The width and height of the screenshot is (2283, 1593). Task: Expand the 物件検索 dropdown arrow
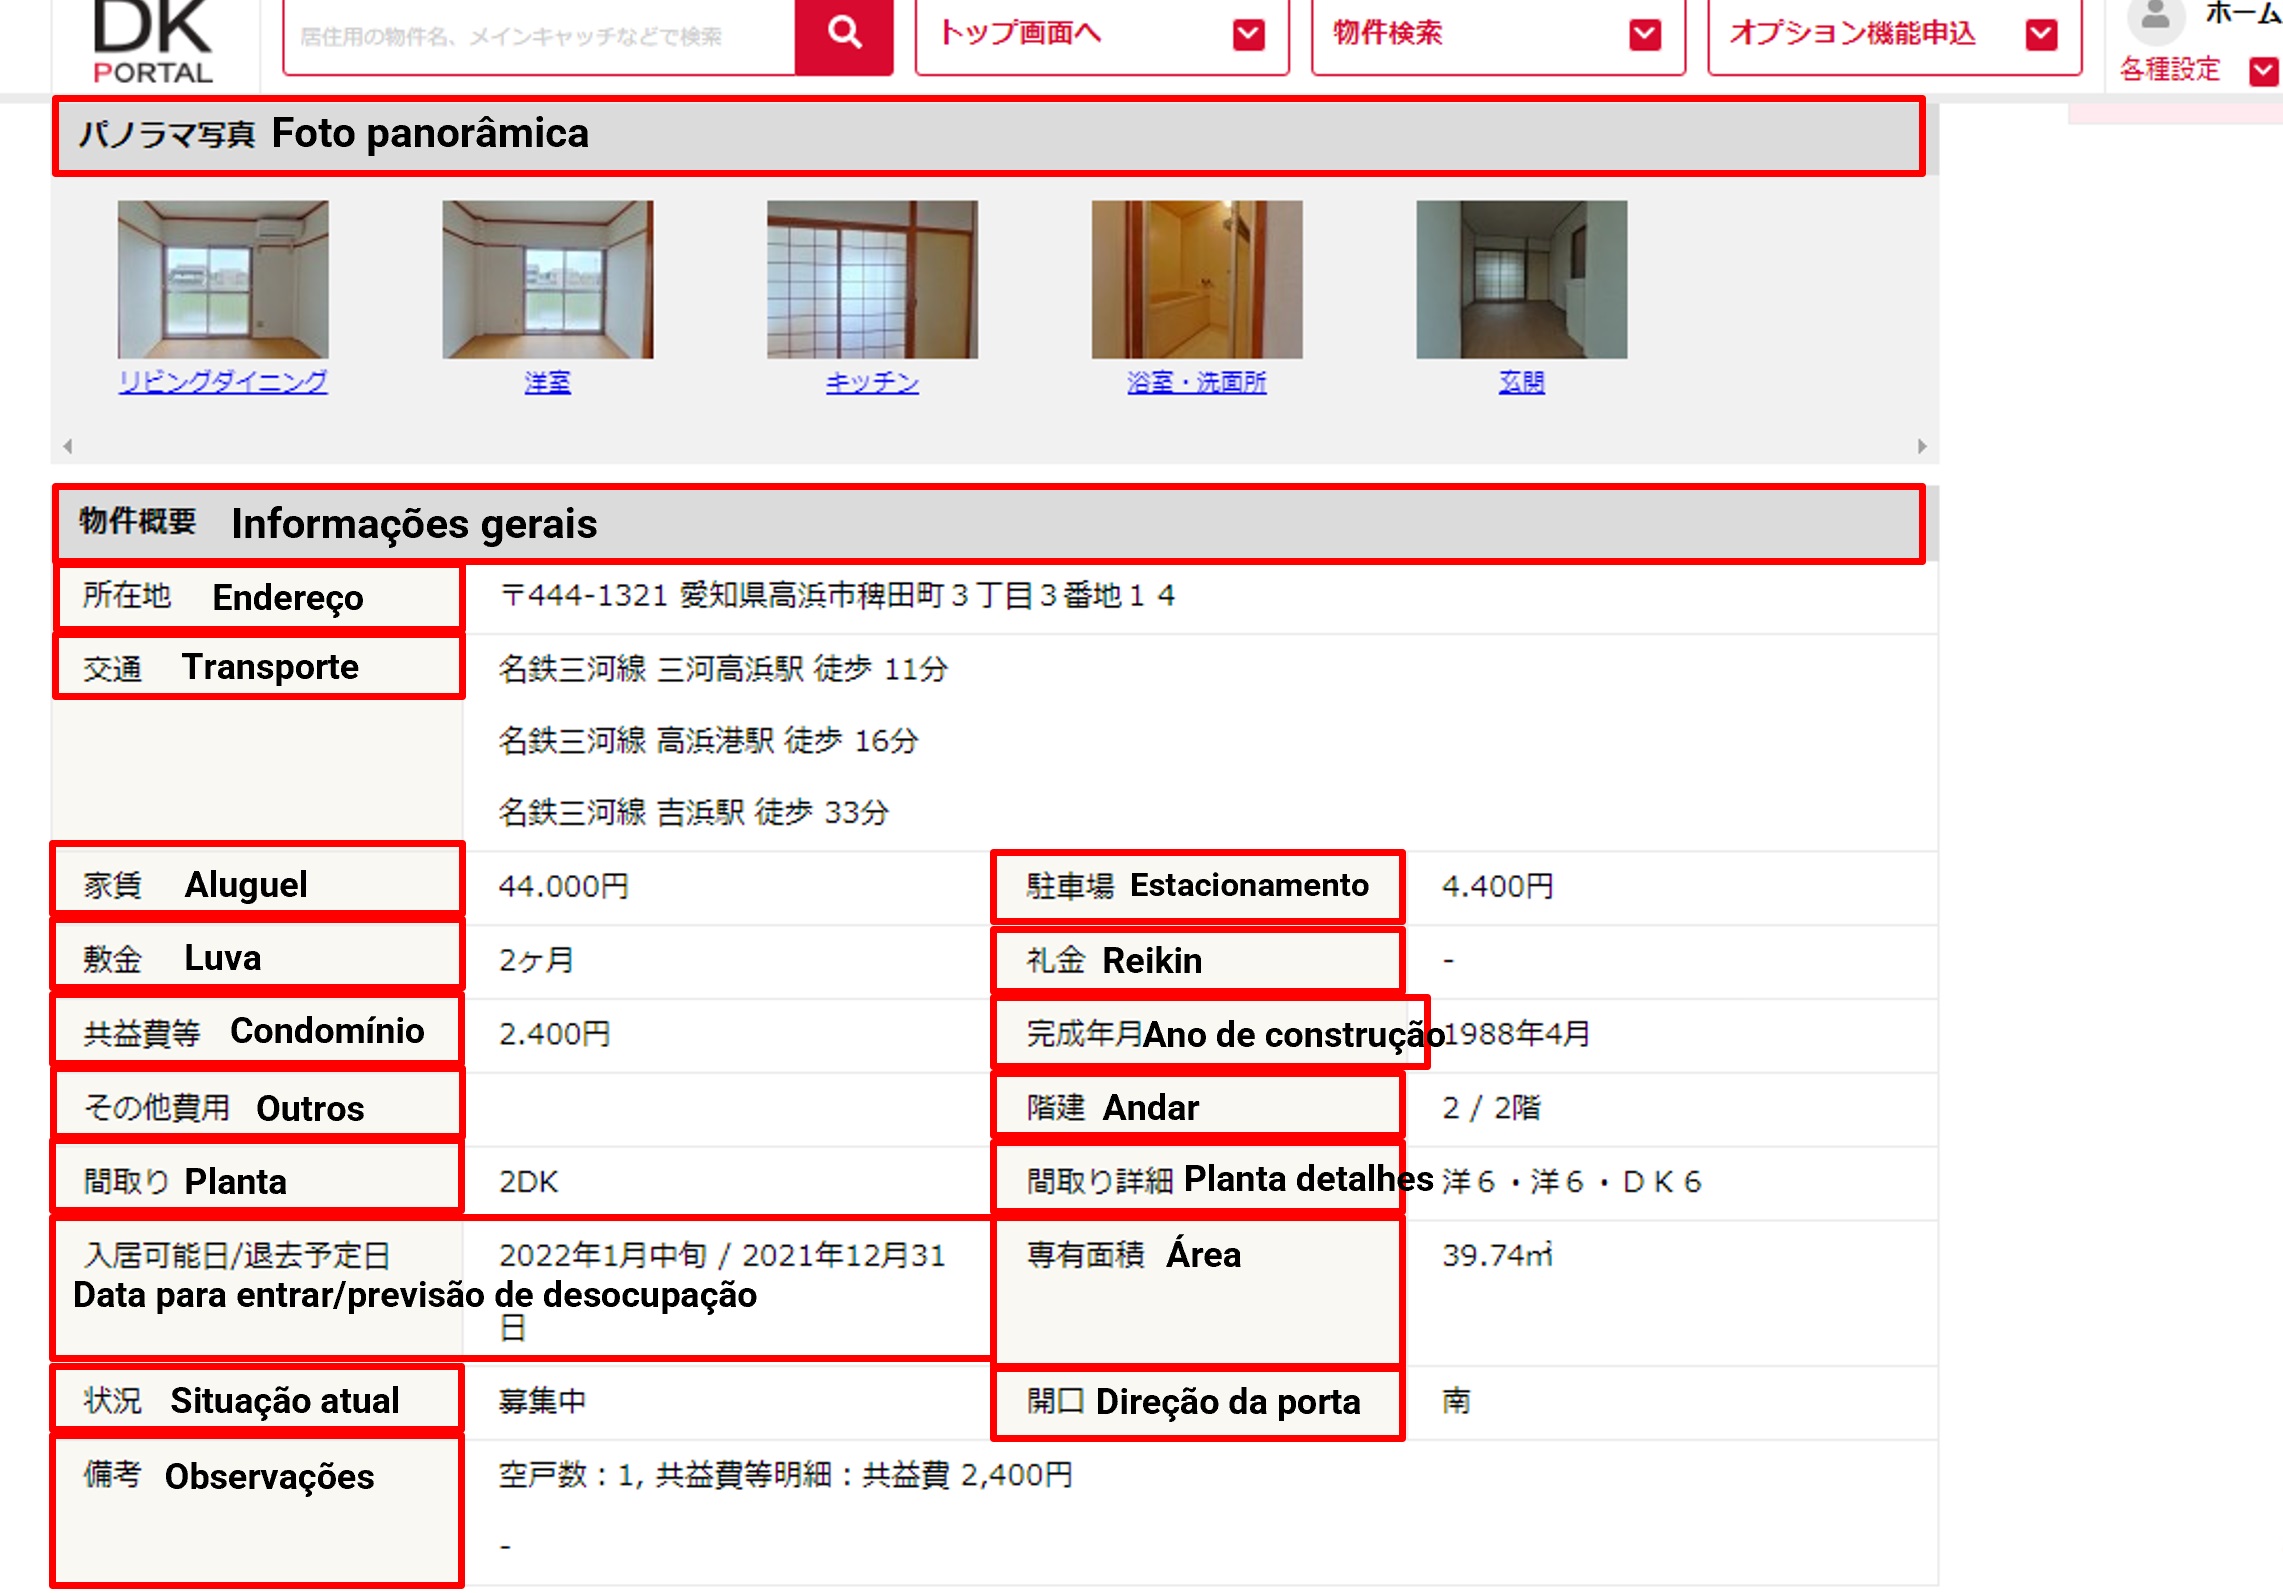pos(1644,35)
